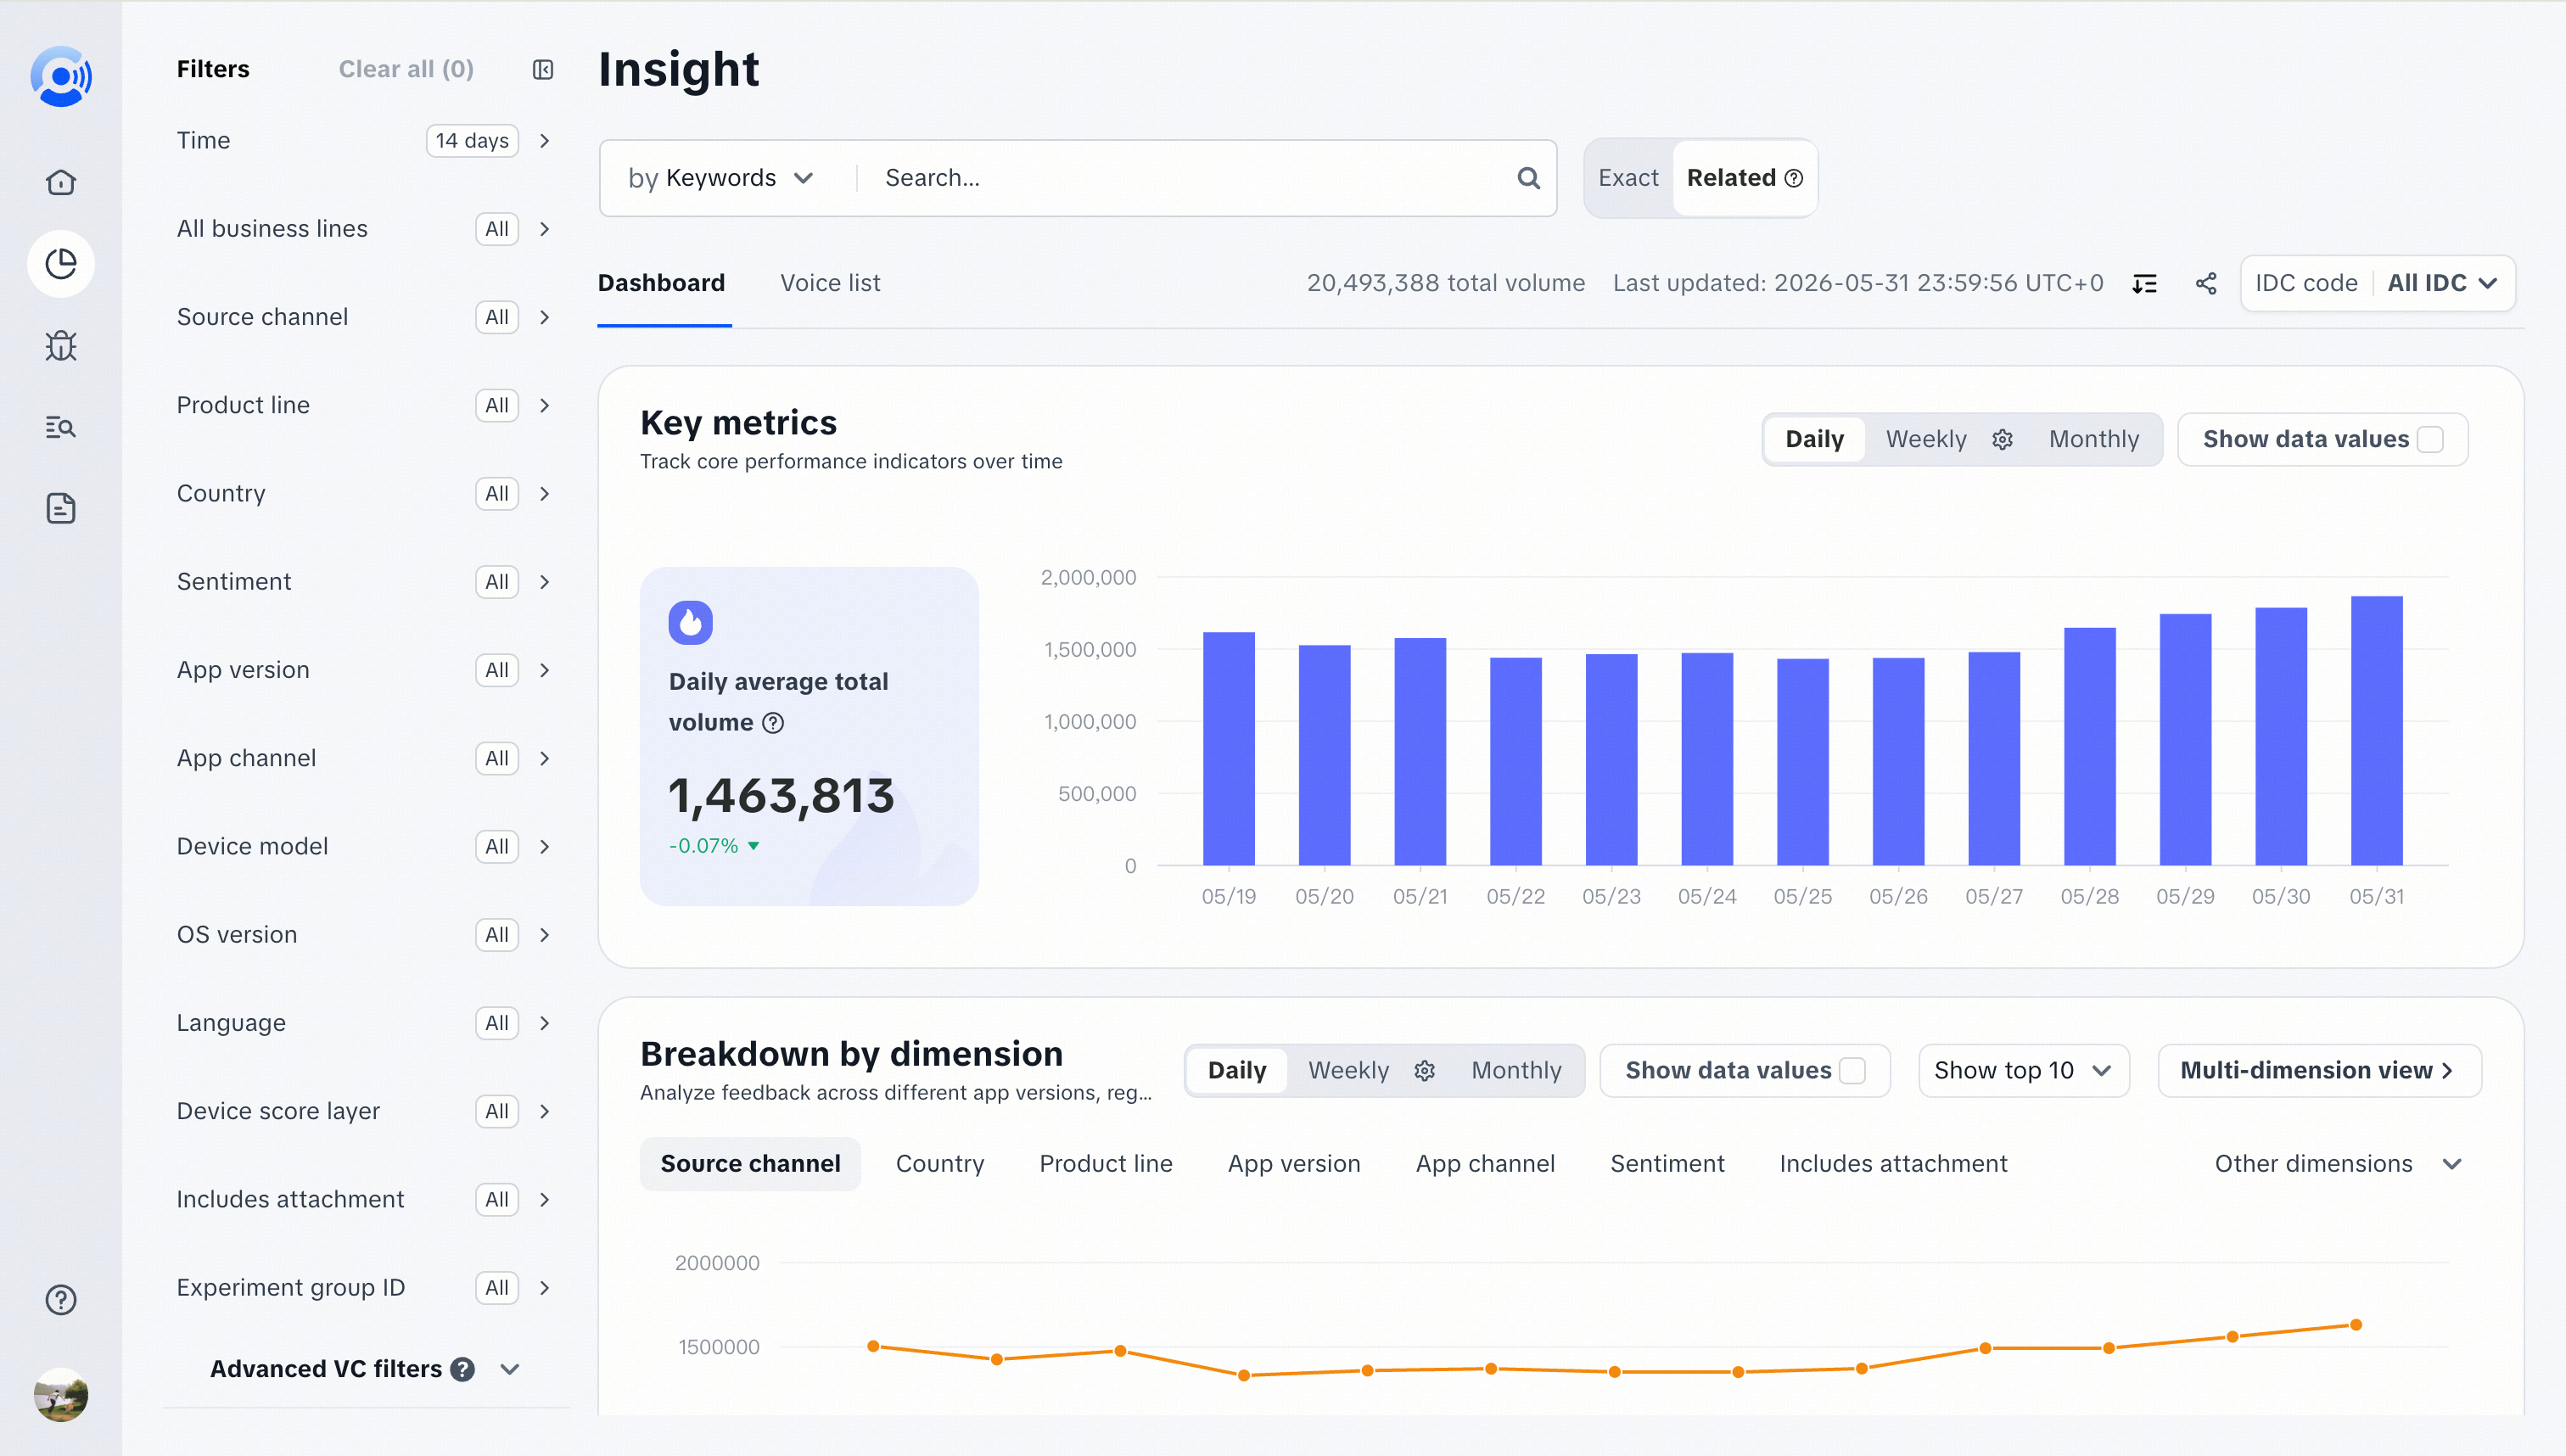Select Related search mode
Image resolution: width=2566 pixels, height=1456 pixels.
tap(1743, 178)
